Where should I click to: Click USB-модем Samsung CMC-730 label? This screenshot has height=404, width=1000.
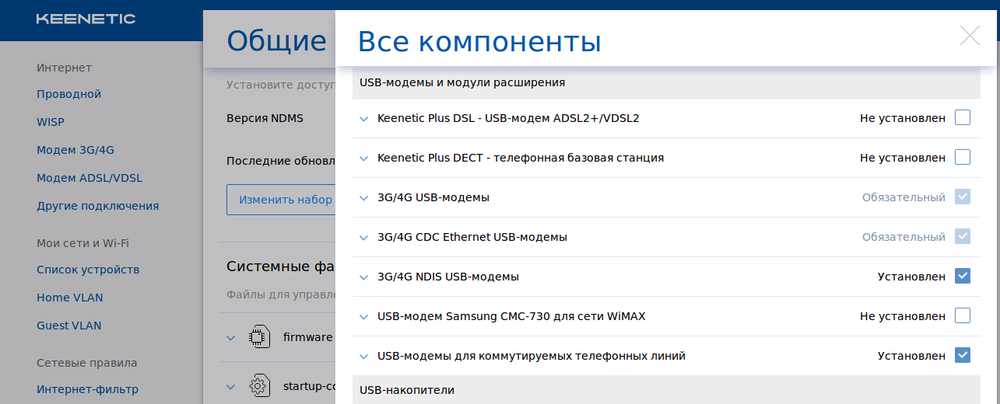point(511,317)
